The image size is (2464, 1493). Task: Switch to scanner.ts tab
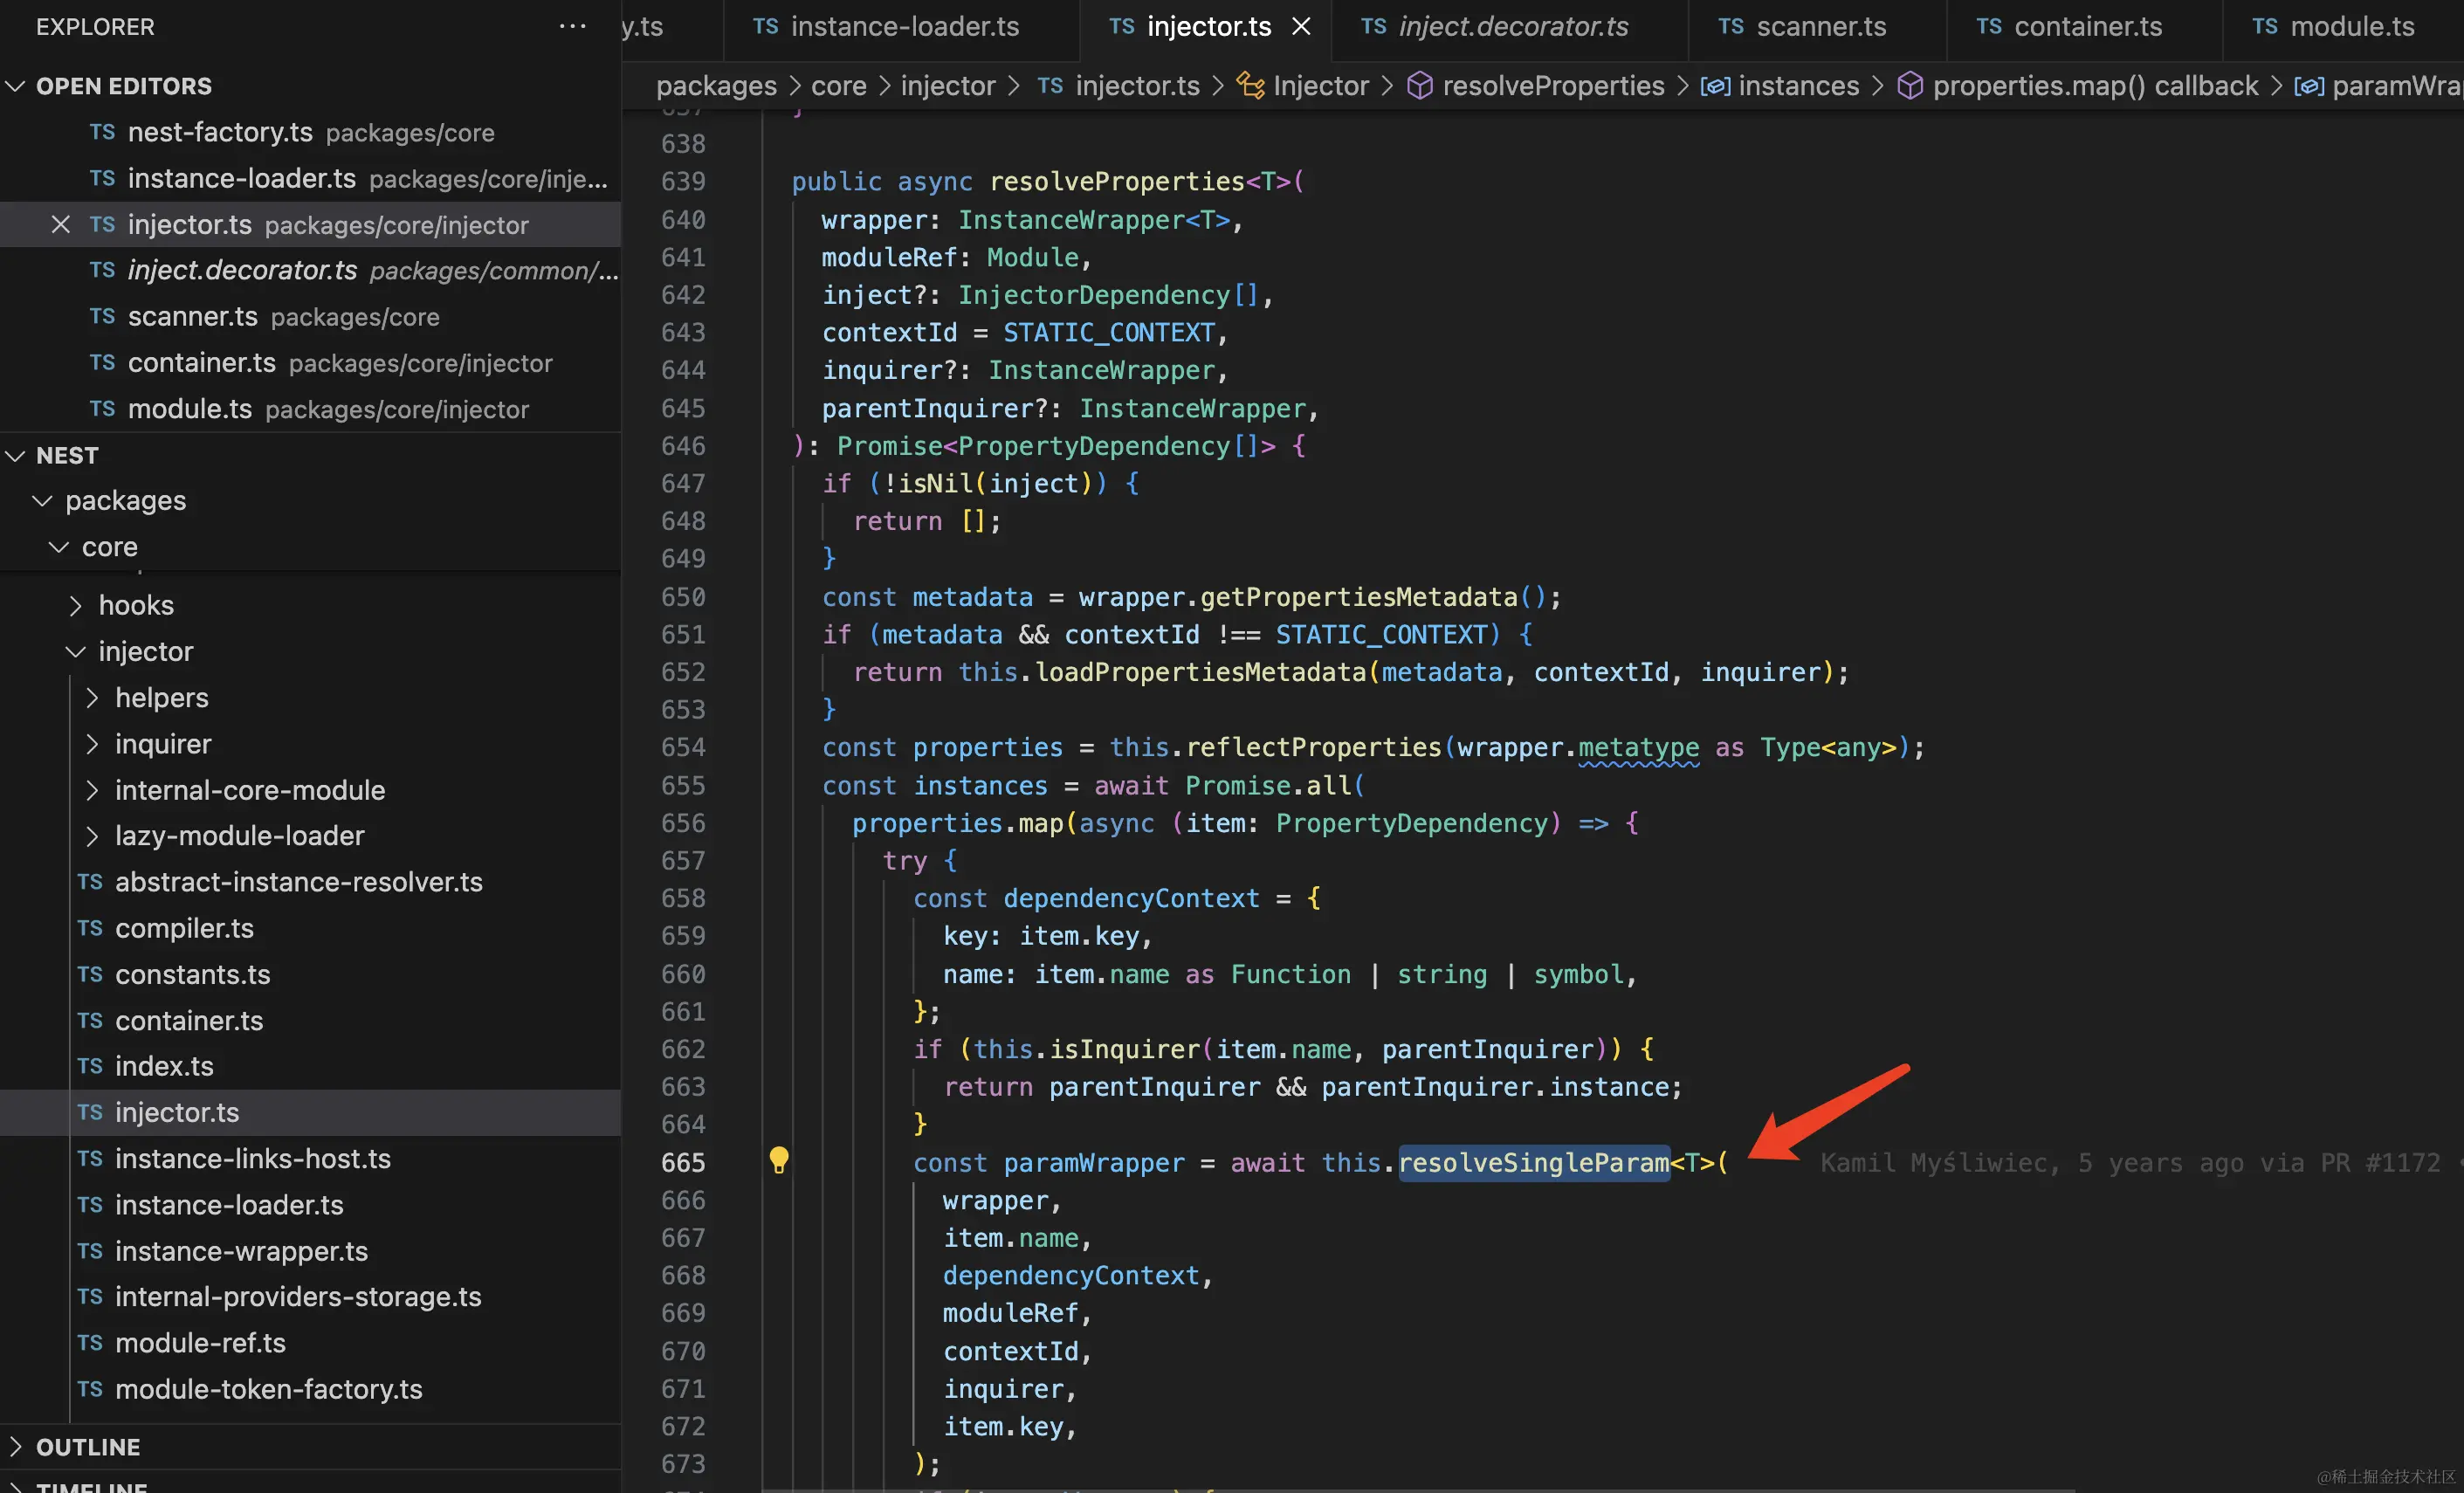tap(1817, 28)
